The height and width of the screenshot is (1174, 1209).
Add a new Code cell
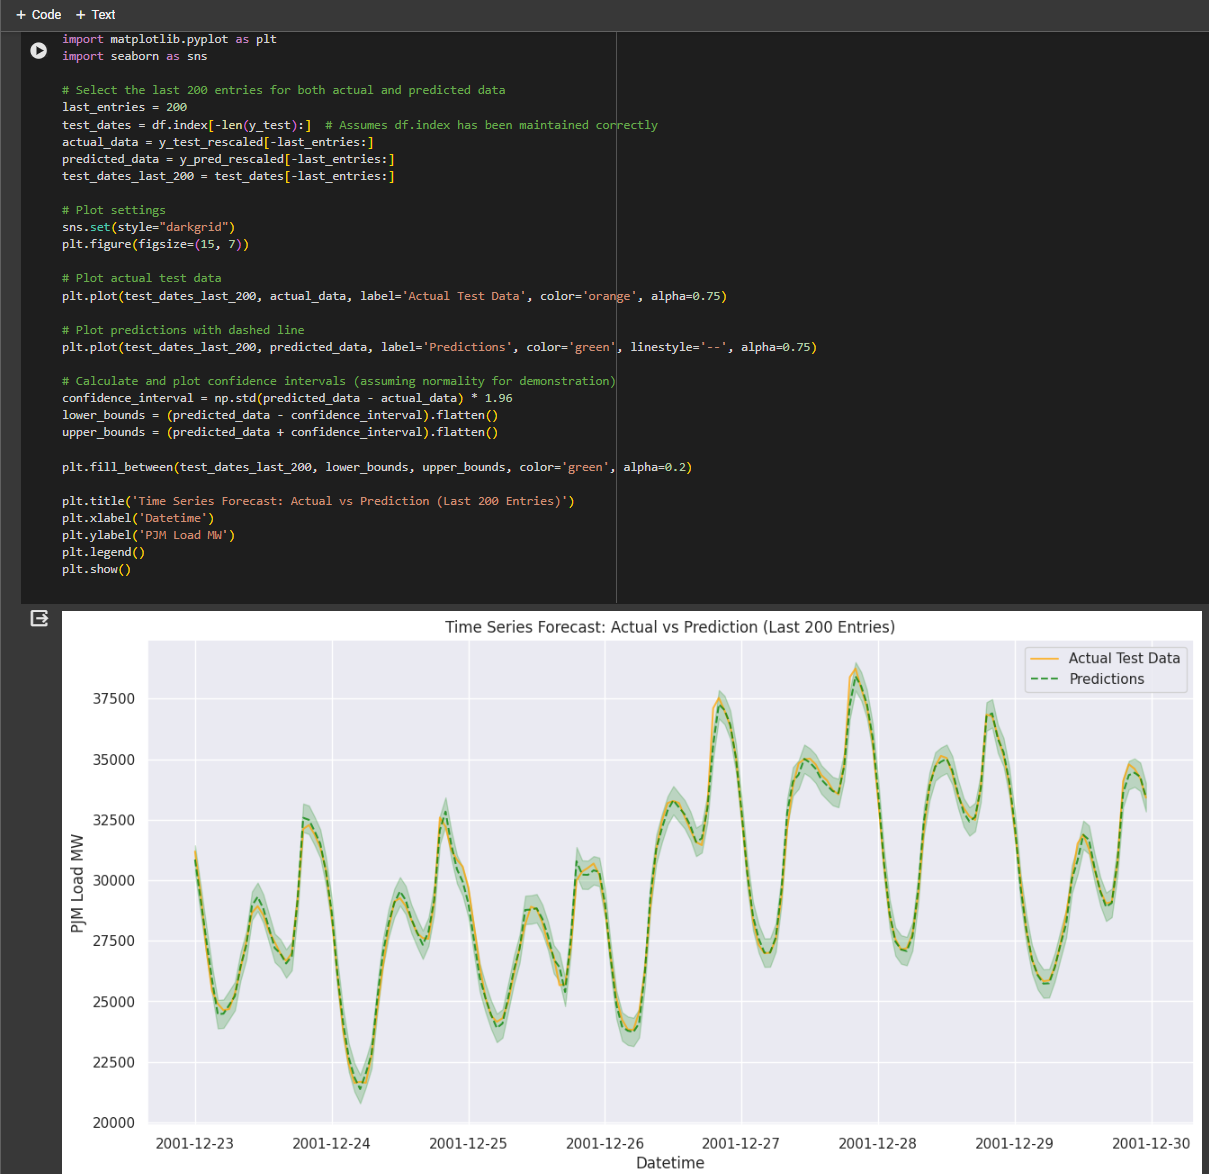[x=39, y=14]
